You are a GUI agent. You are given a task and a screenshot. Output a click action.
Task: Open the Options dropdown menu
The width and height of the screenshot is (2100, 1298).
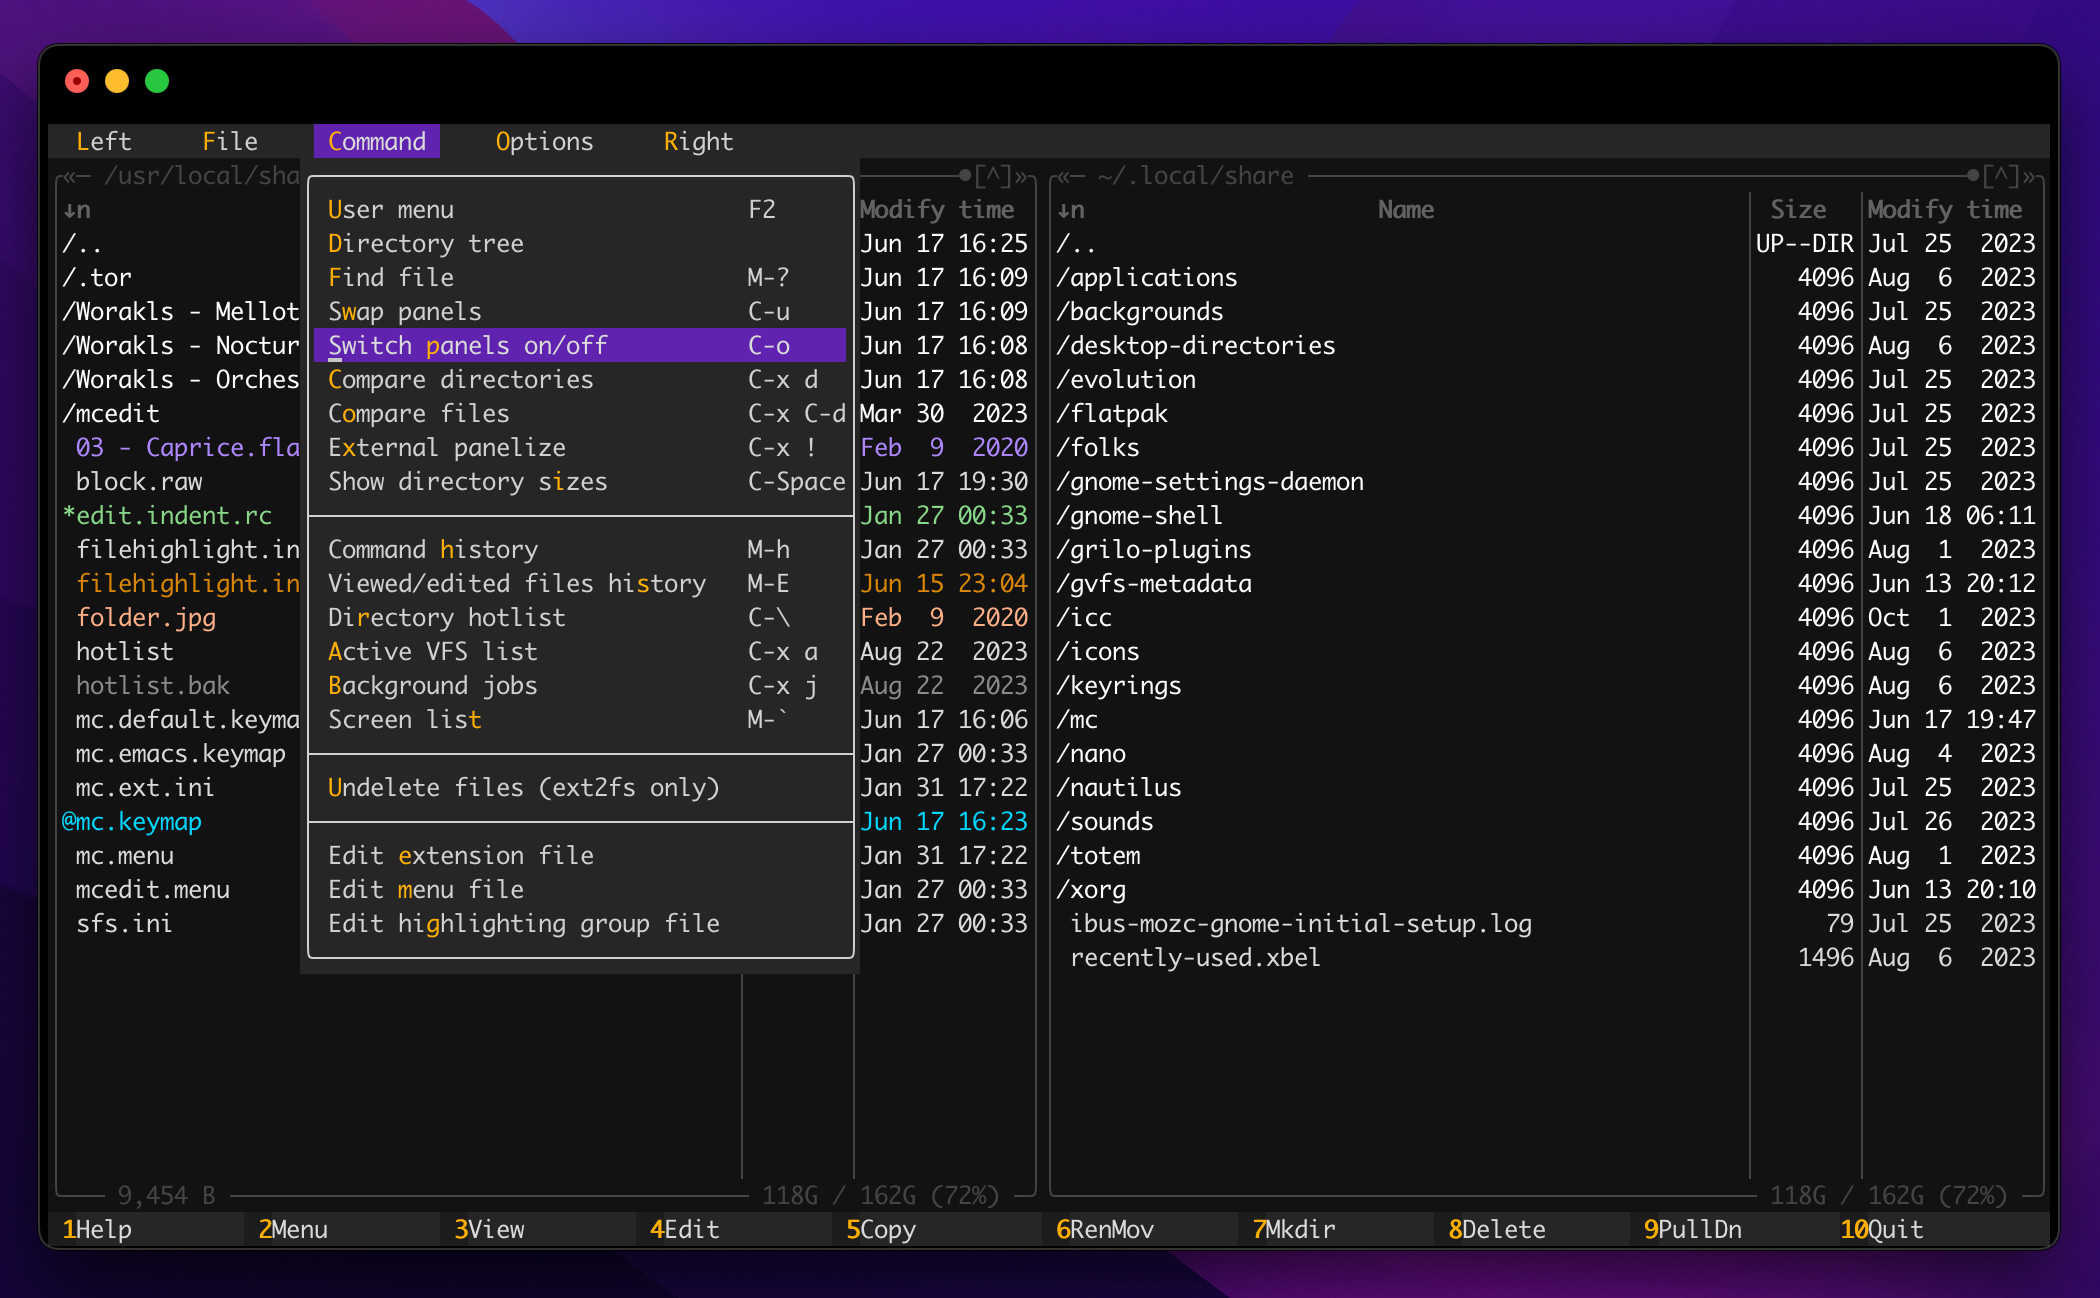(x=544, y=142)
